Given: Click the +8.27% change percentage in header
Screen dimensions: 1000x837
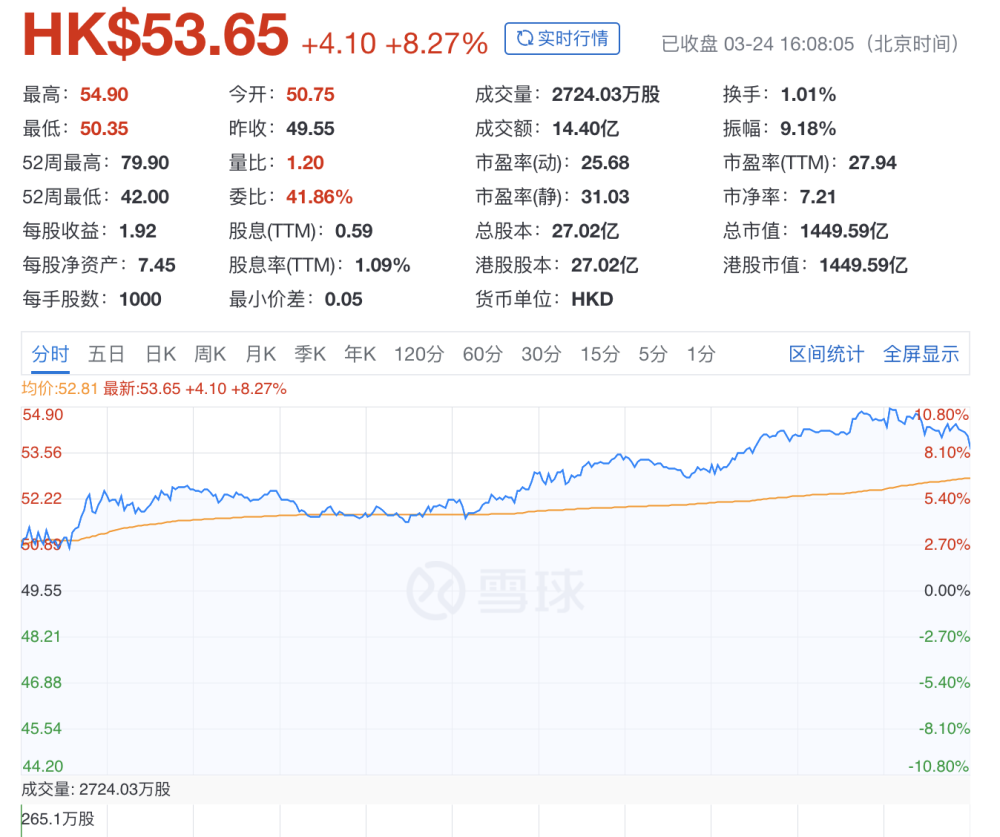Looking at the screenshot, I should tap(437, 44).
